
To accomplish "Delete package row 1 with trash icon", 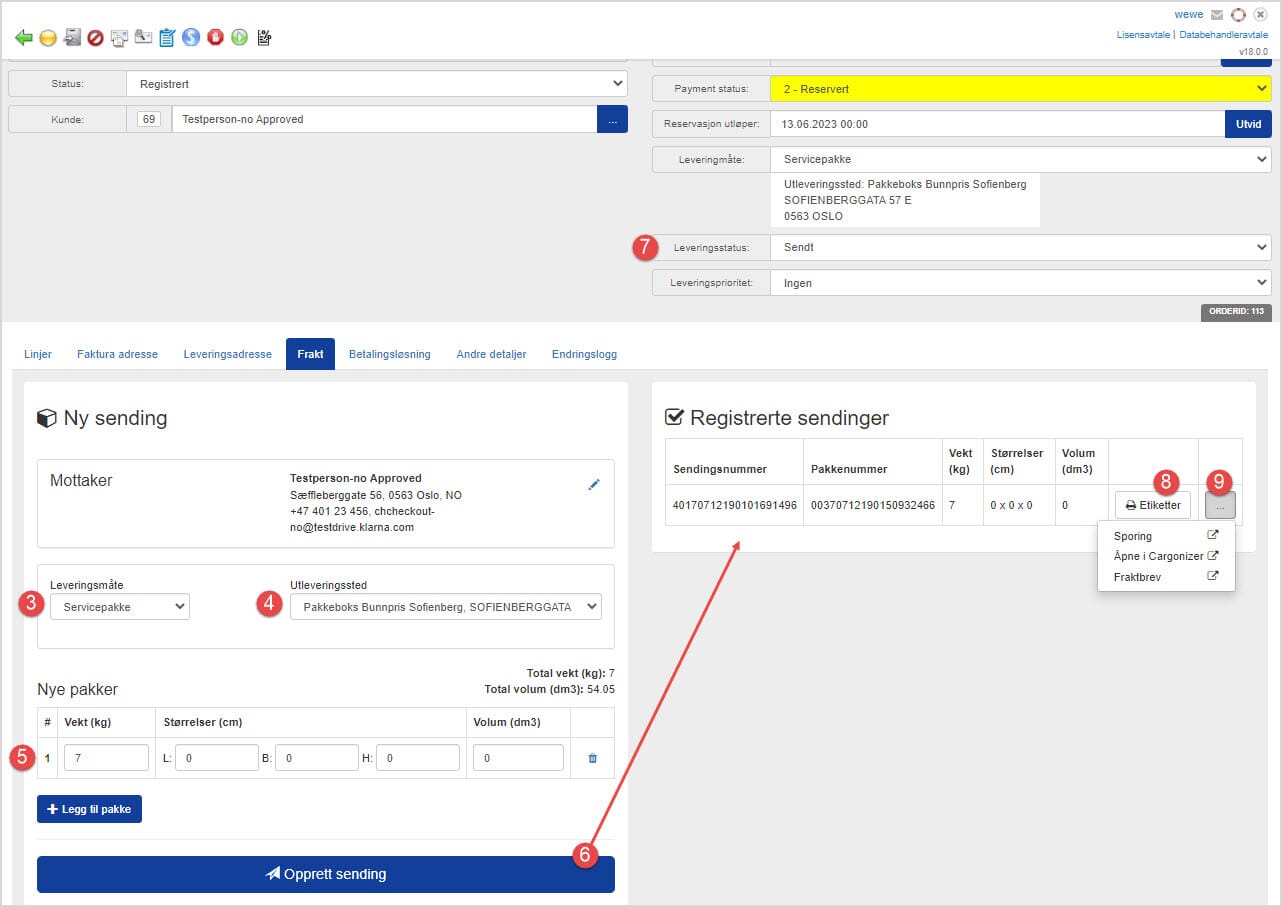I will [x=592, y=759].
